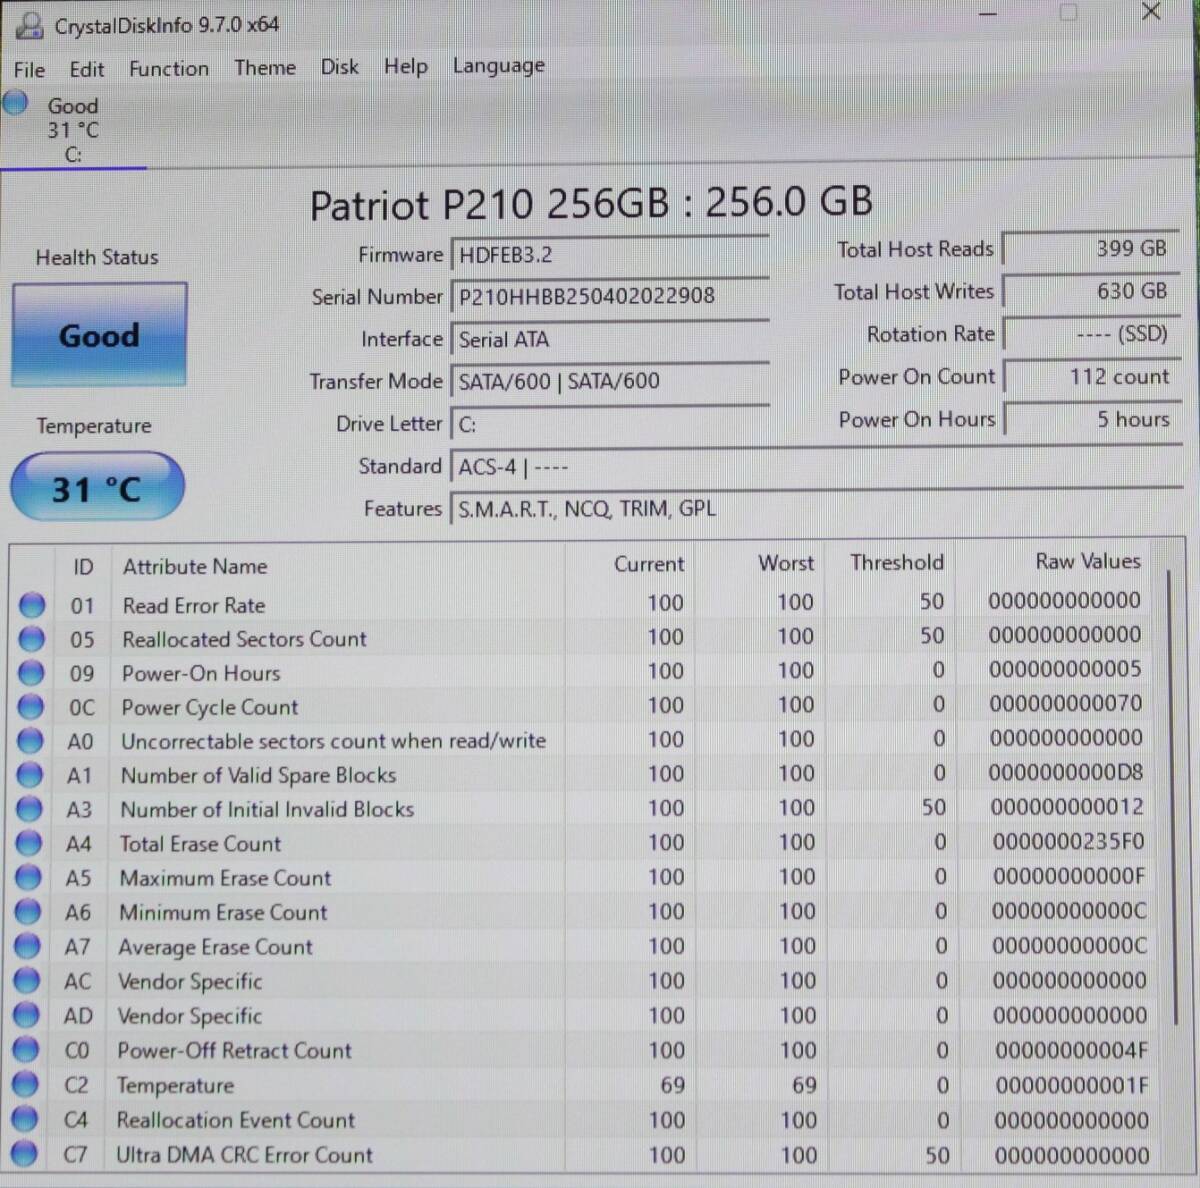Click the Drive Letter field C:

pyautogui.click(x=610, y=424)
